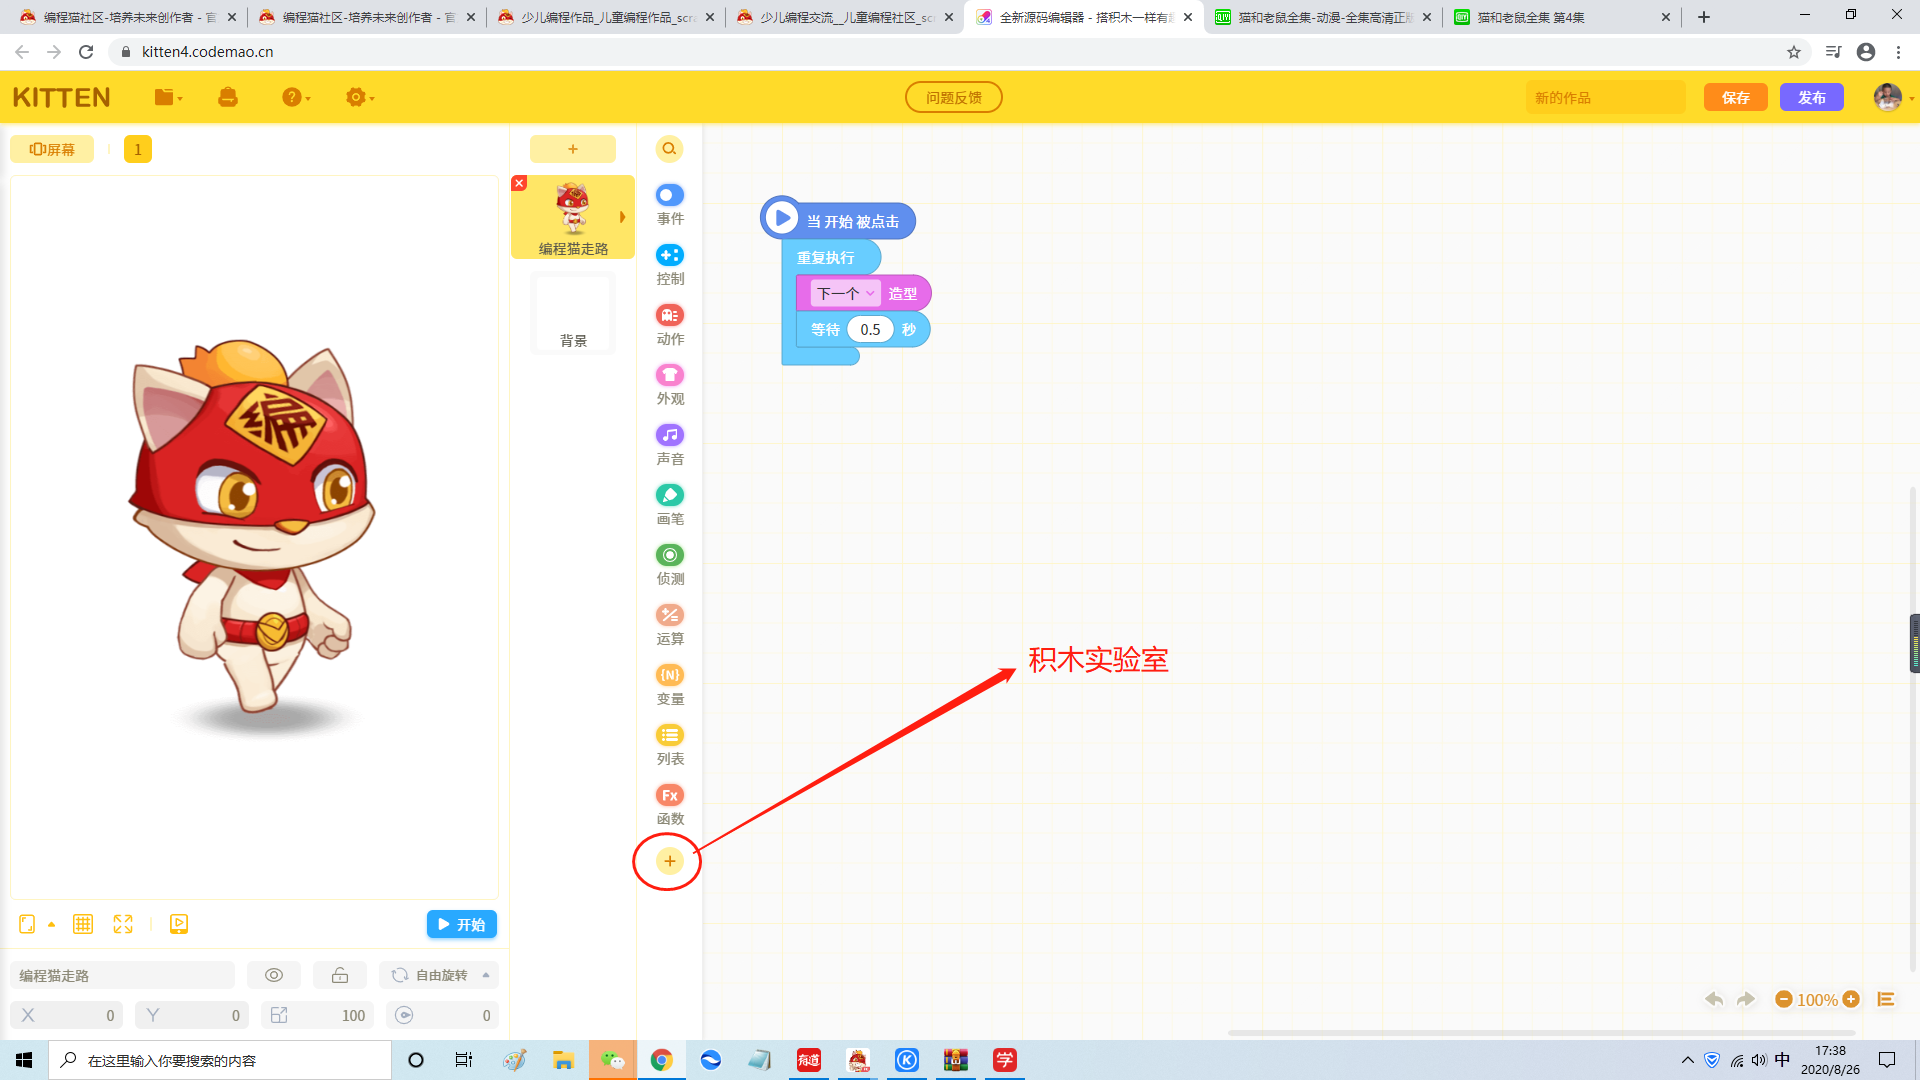Click the stage recording icon
The image size is (1920, 1080).
point(179,924)
